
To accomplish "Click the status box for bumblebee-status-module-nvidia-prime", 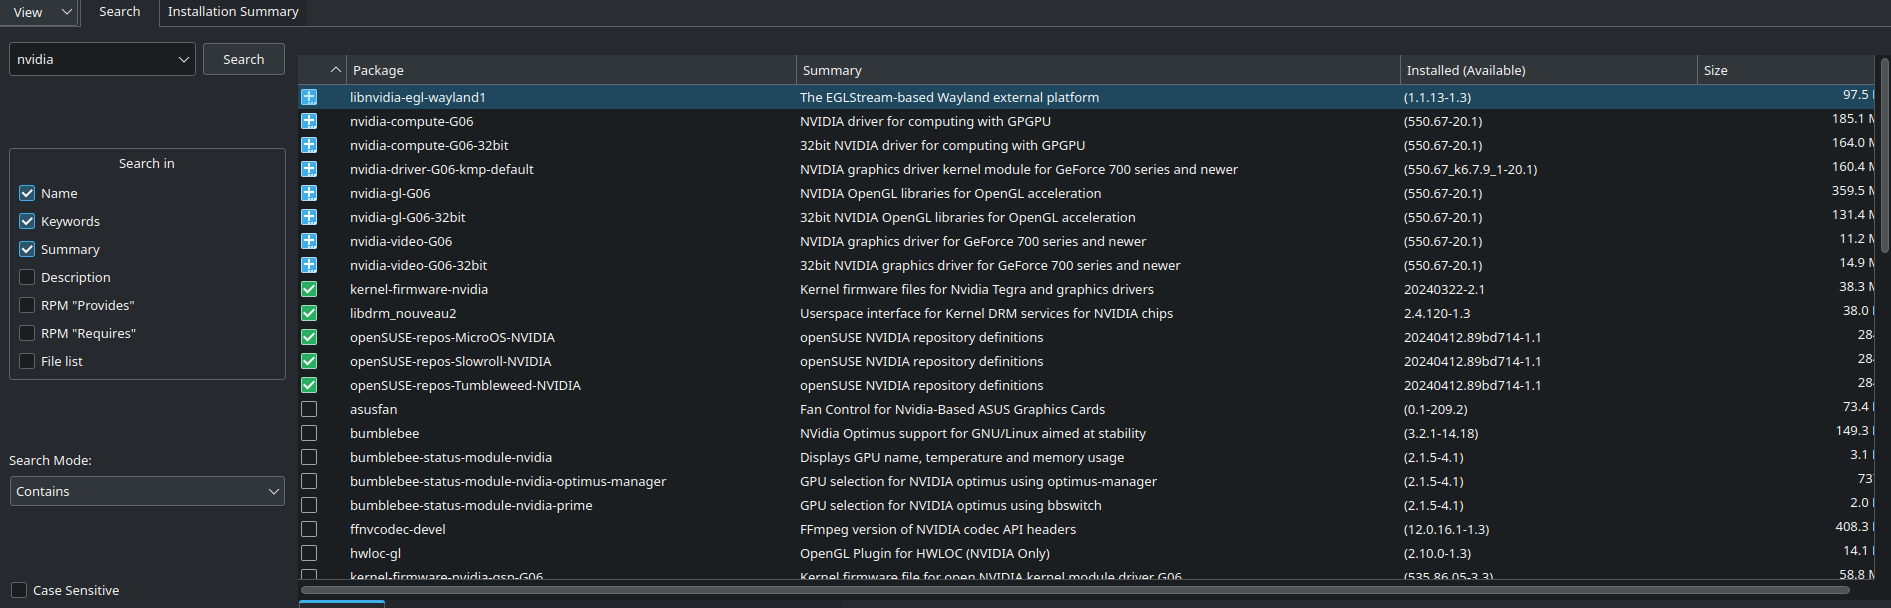I will (309, 505).
